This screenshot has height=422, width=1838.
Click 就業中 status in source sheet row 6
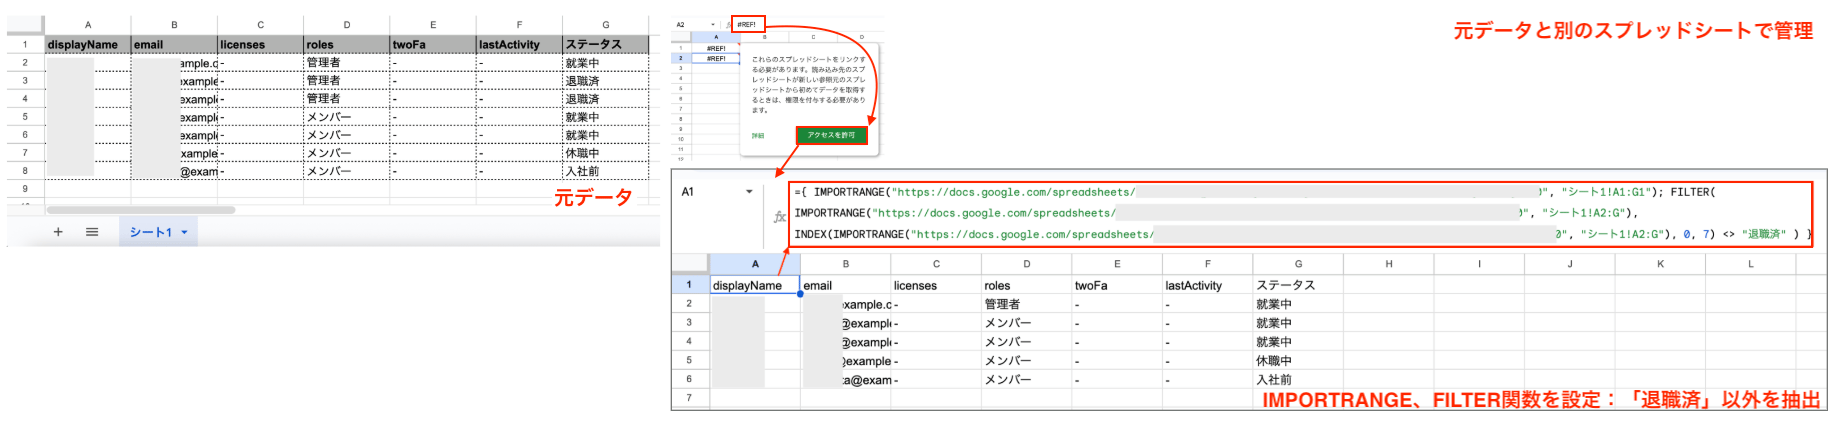coord(606,135)
